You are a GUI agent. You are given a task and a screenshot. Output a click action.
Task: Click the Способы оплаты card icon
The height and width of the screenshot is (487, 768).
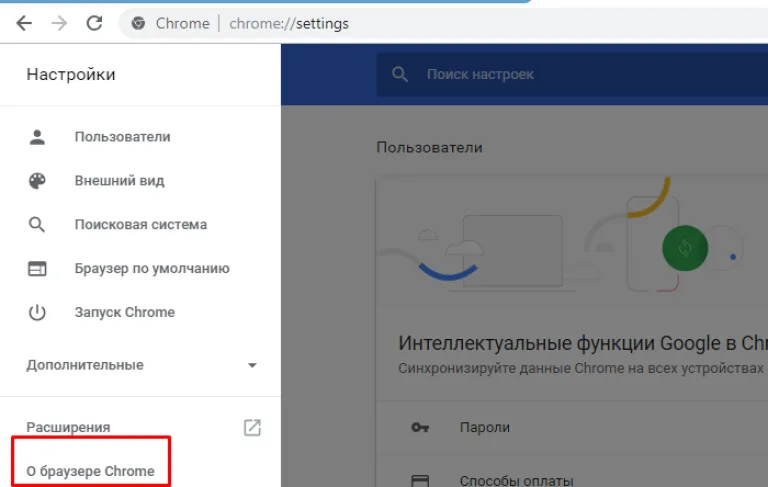(420, 480)
